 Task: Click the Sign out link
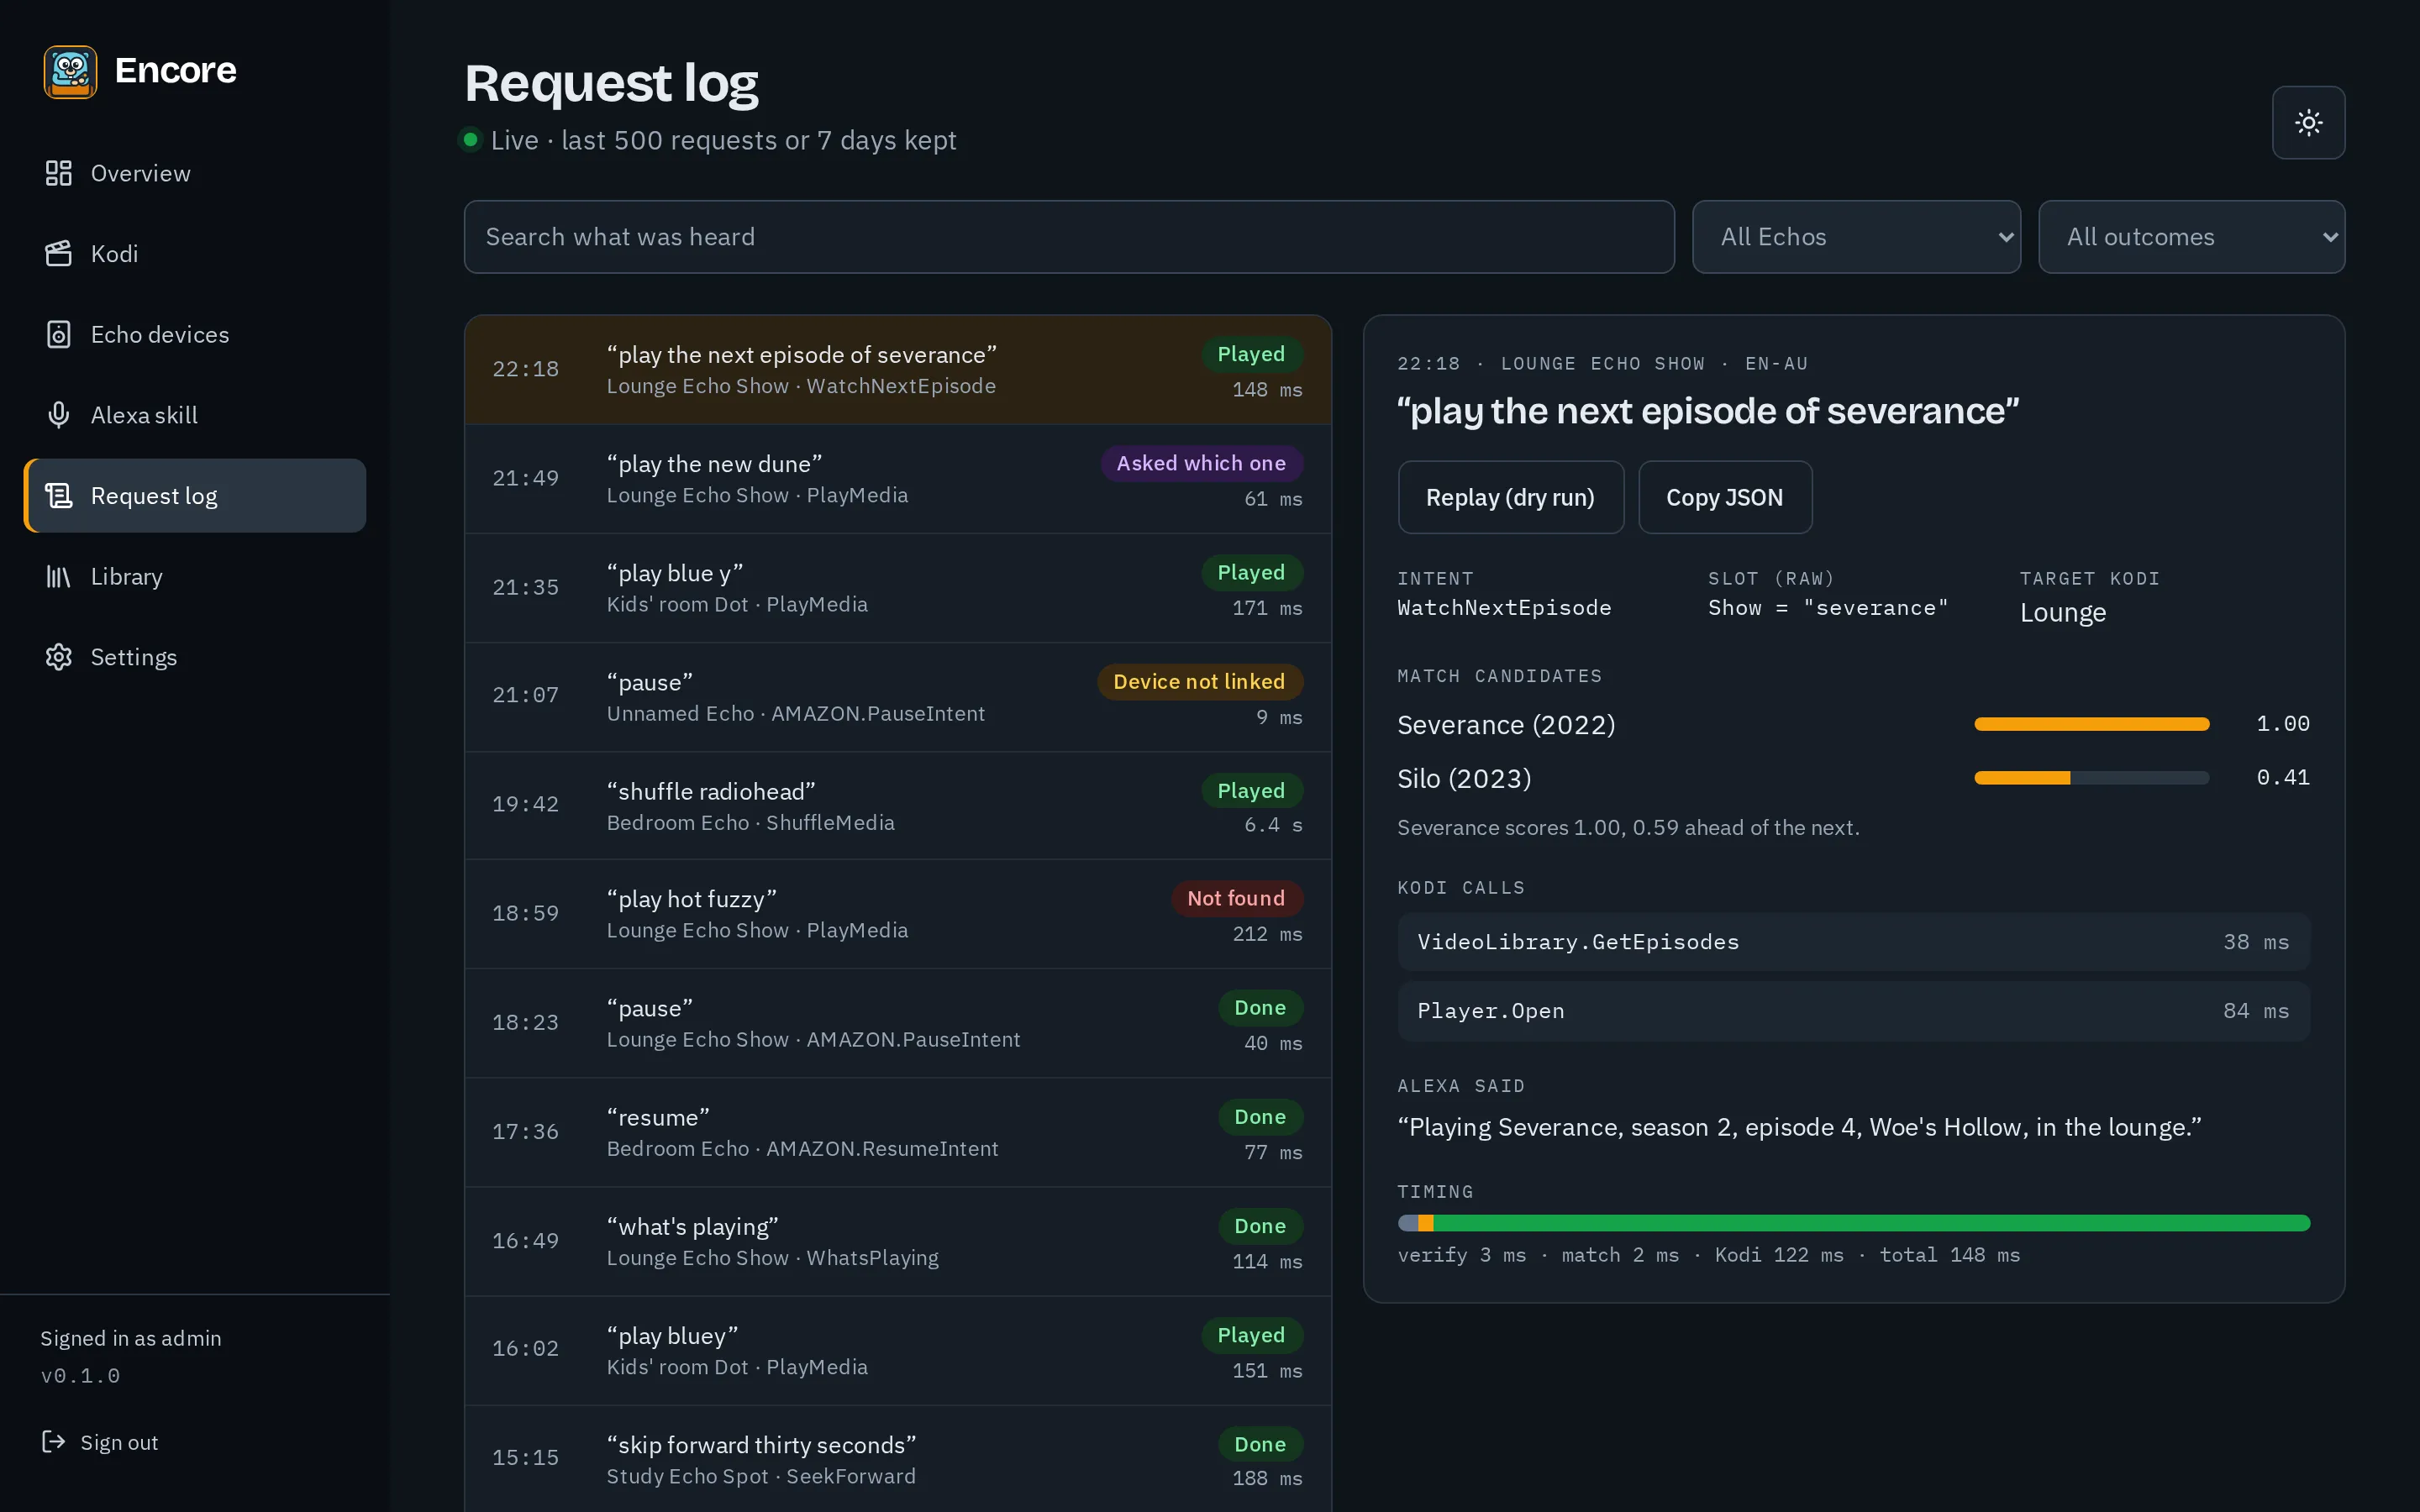[100, 1442]
